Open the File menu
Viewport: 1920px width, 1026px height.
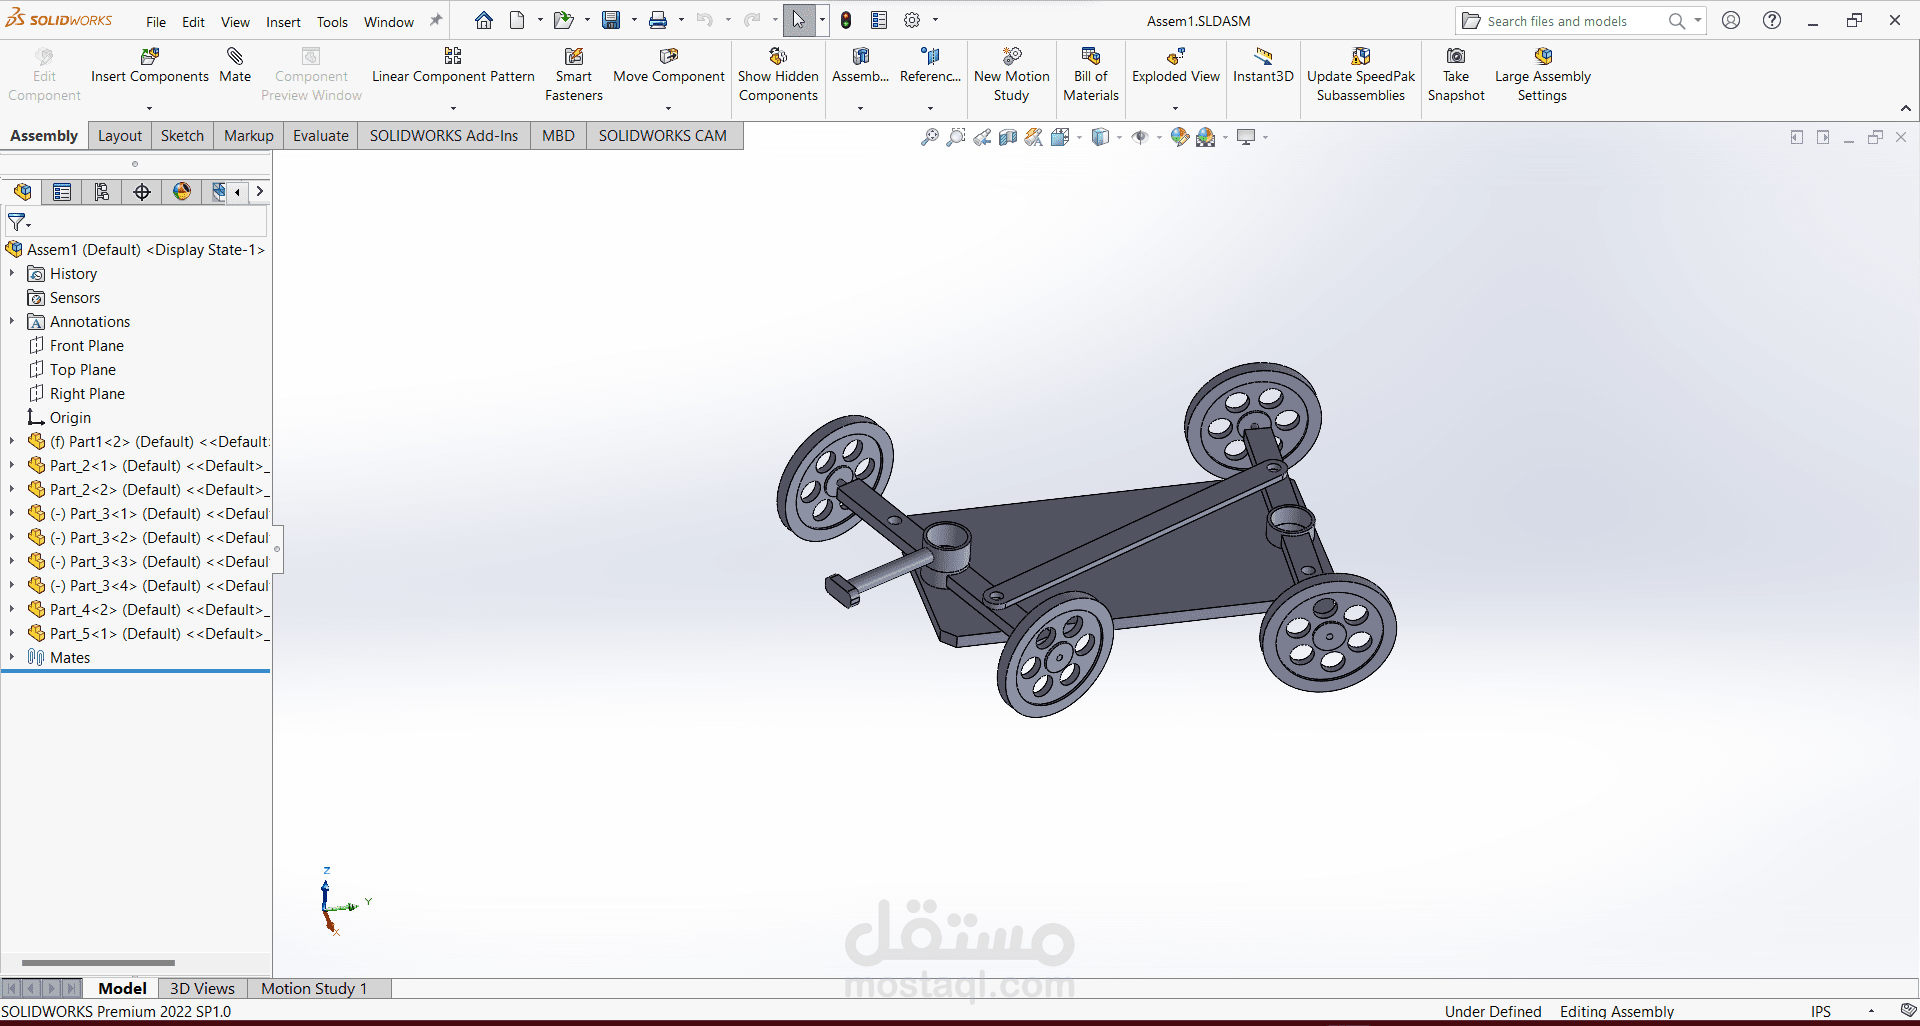click(156, 22)
